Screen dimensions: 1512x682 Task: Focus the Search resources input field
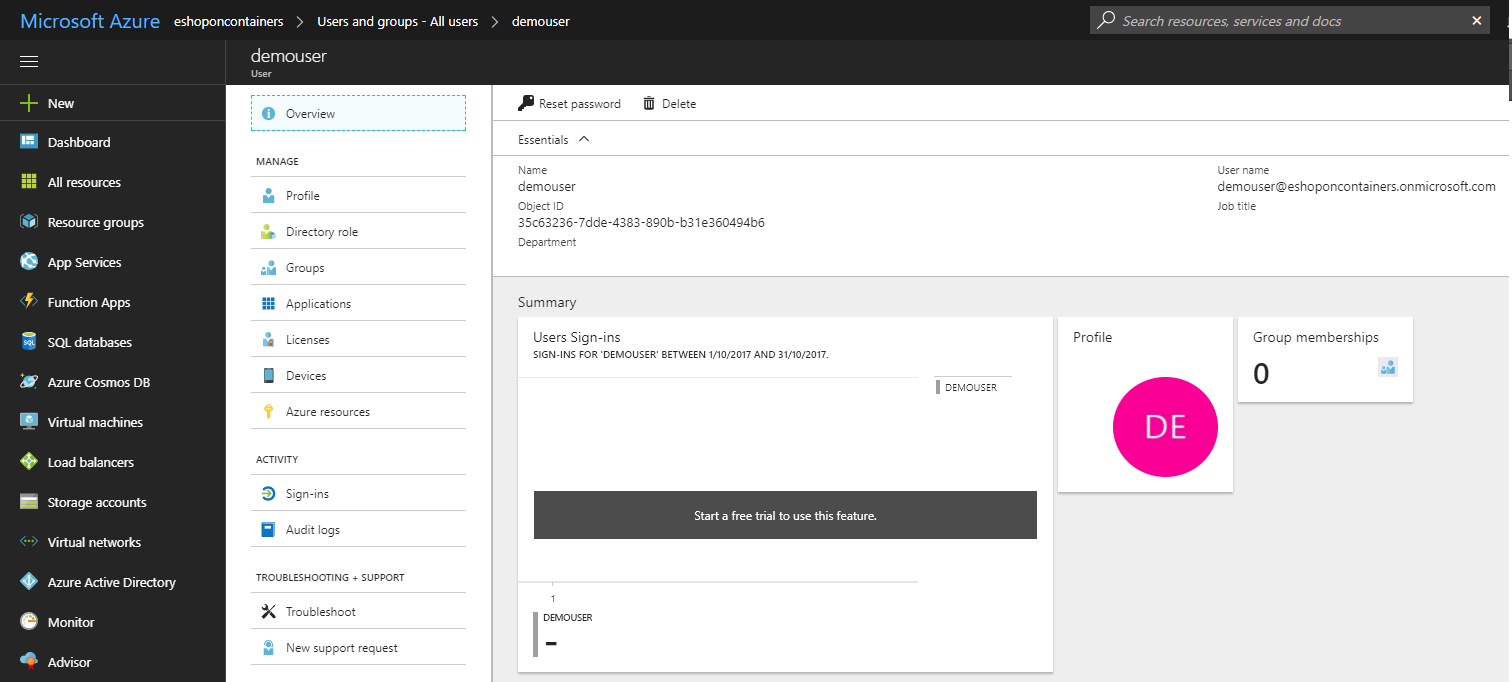[x=1290, y=20]
